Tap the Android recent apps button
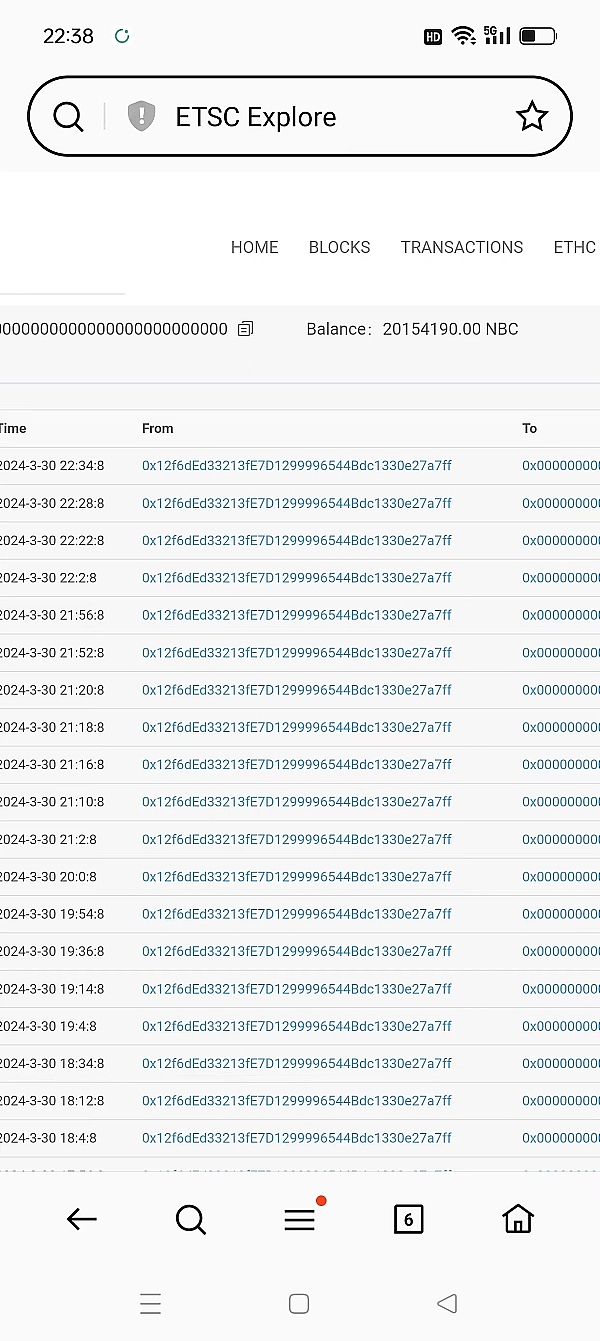The height and width of the screenshot is (1341, 600). point(150,1303)
